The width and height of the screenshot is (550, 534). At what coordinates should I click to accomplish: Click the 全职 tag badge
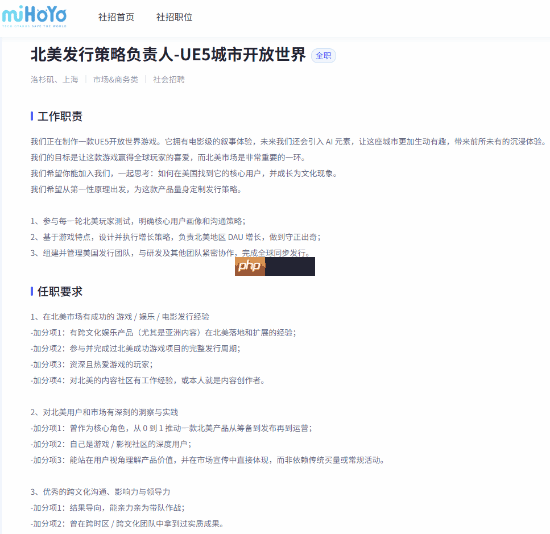(x=323, y=55)
